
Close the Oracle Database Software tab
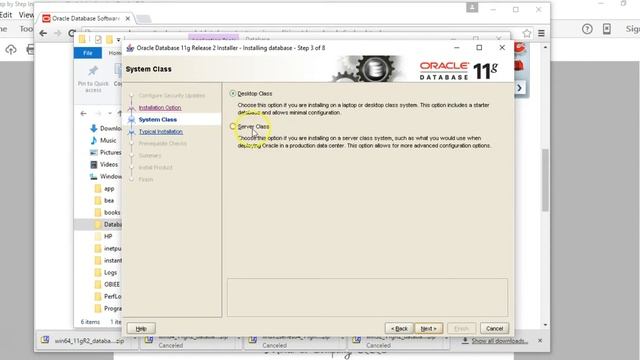pos(128,19)
